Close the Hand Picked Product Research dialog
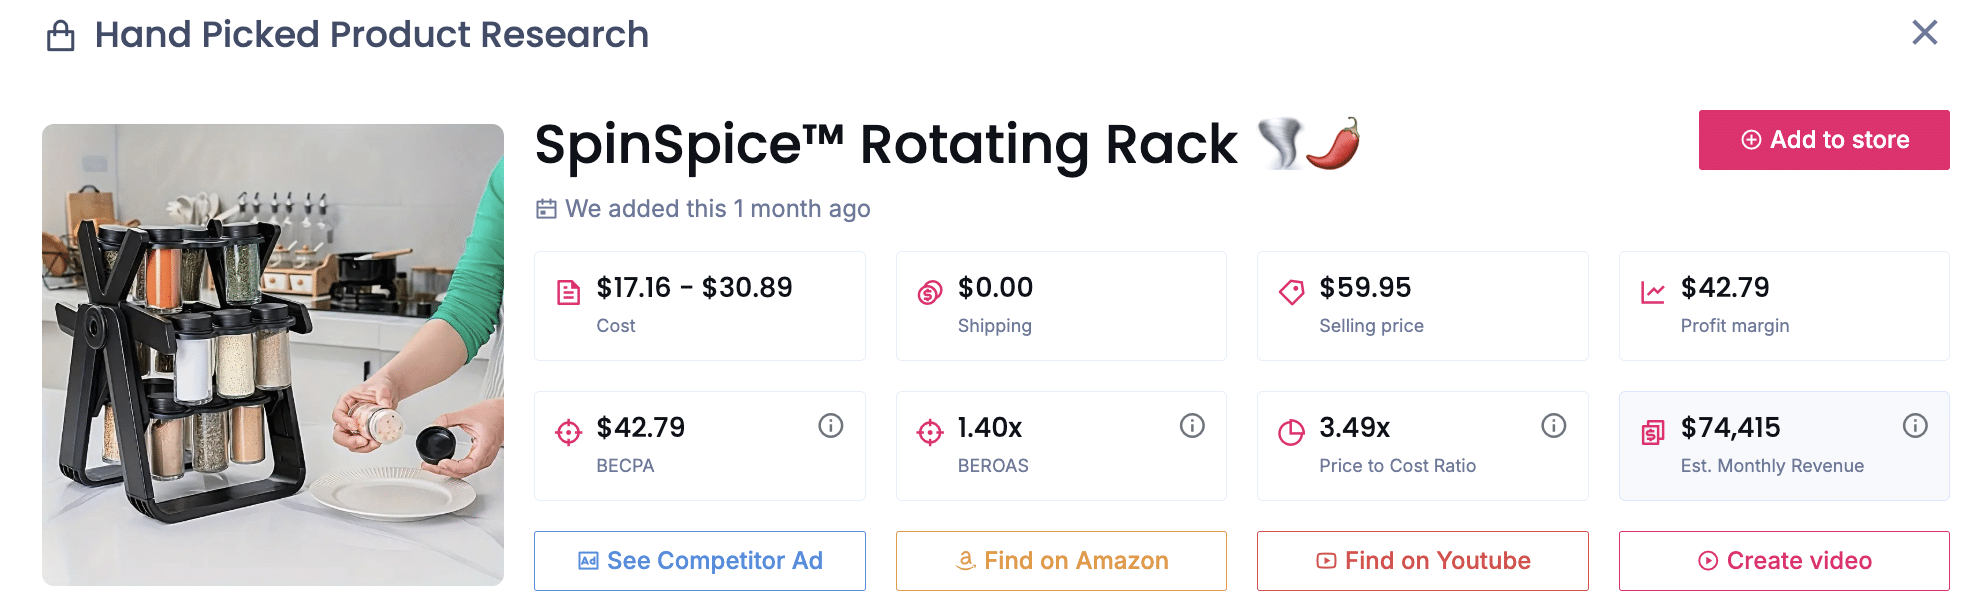This screenshot has height=614, width=1982. click(1925, 33)
